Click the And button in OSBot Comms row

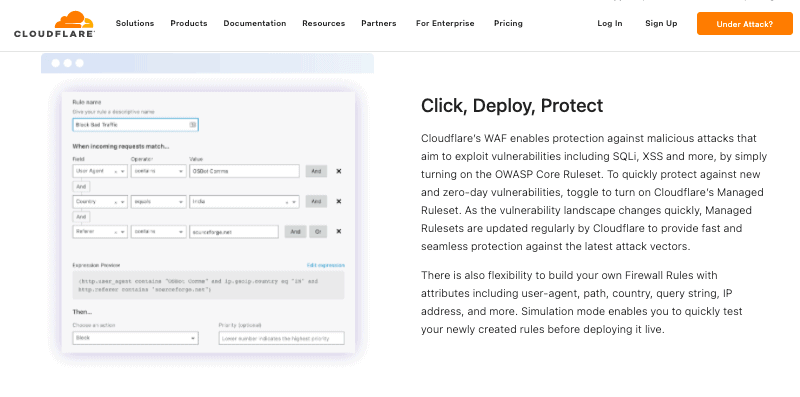(x=316, y=171)
